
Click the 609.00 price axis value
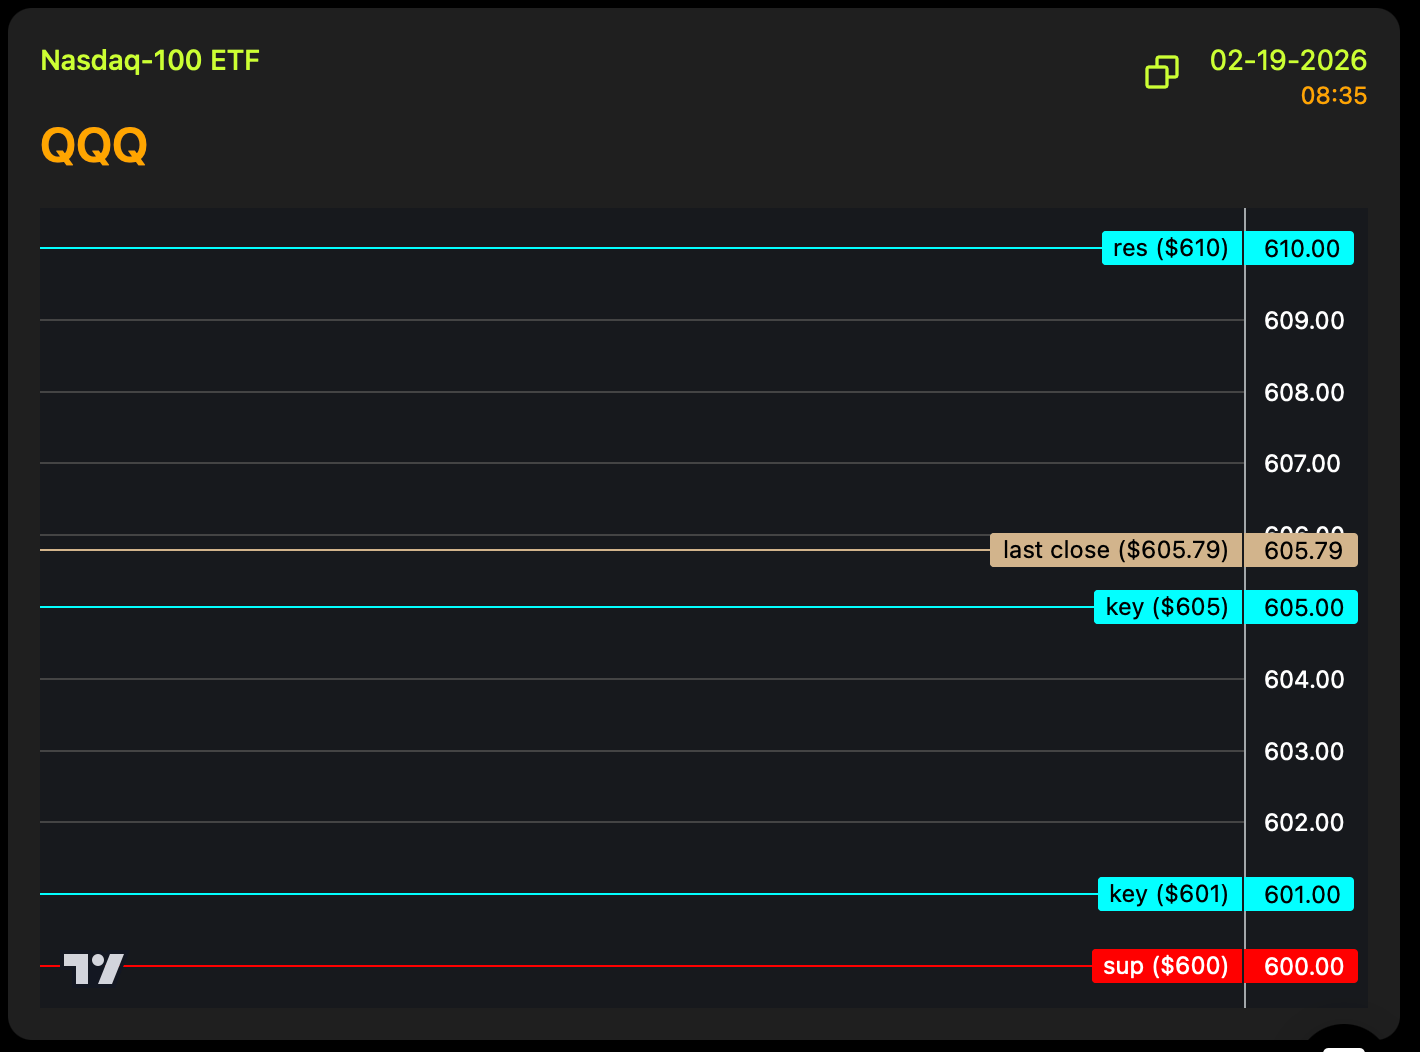[1304, 321]
